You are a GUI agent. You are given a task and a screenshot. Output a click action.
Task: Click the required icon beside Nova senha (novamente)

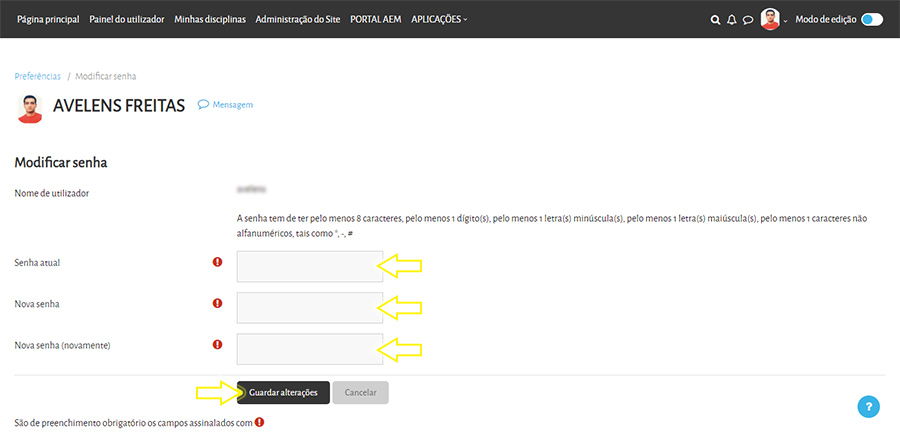point(217,345)
